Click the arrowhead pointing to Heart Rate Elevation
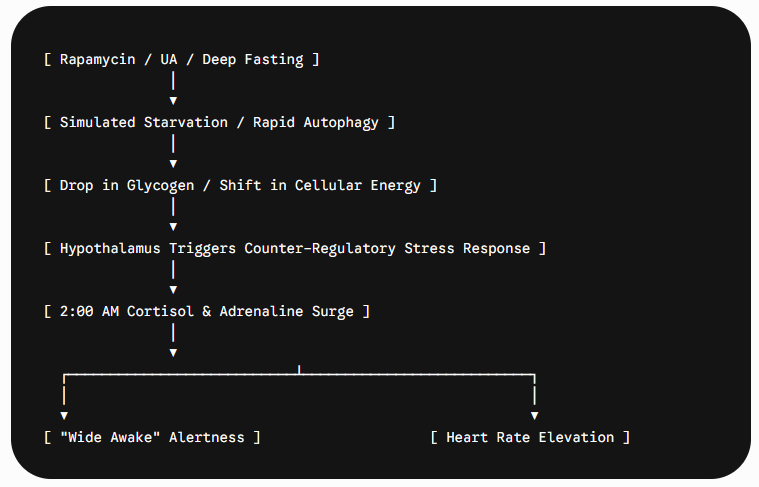 click(534, 416)
